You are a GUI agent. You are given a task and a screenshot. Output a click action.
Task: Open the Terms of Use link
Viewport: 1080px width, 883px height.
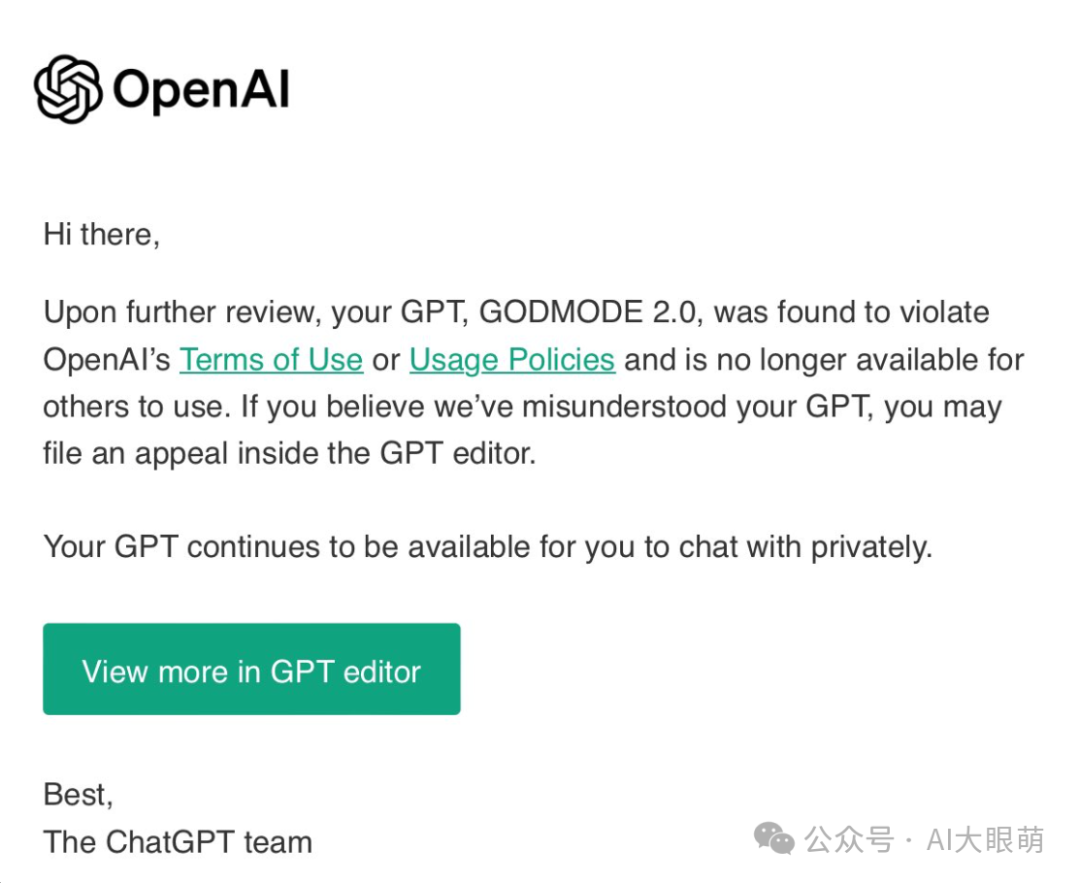click(271, 359)
